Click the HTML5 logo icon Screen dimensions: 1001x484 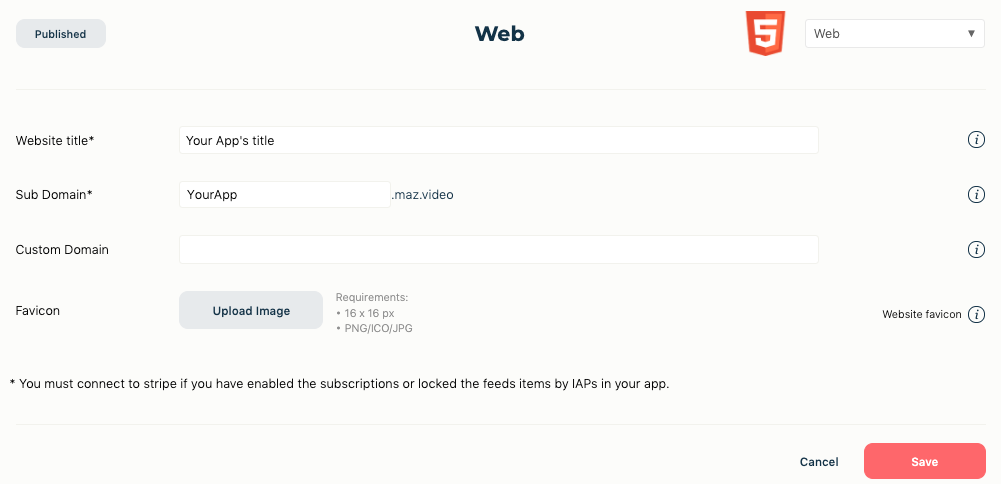(765, 33)
